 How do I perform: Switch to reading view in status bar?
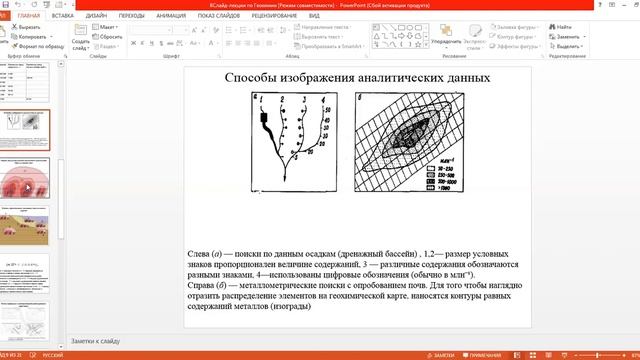[549, 356]
